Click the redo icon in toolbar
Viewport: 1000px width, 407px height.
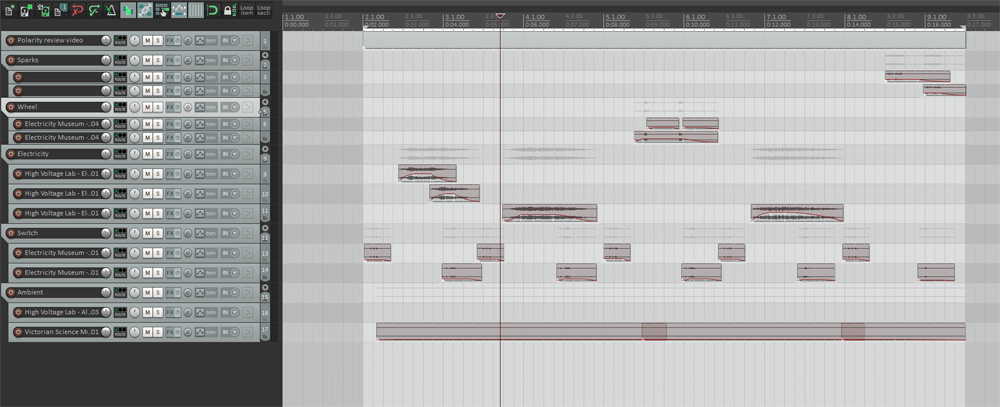[94, 10]
